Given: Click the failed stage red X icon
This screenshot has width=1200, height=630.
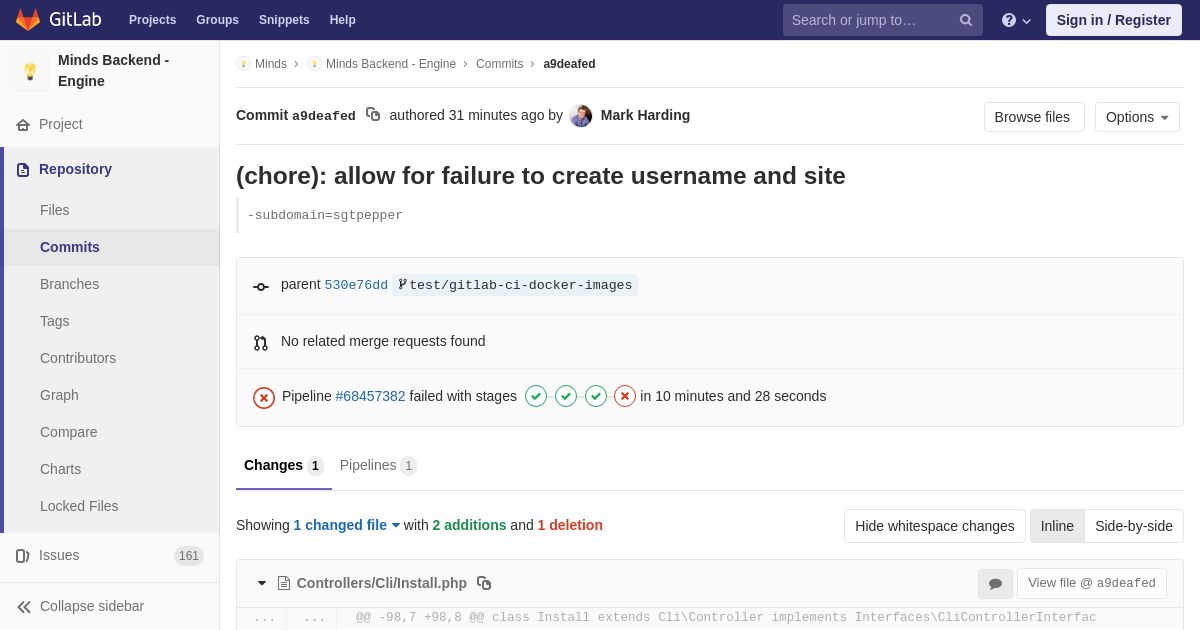Looking at the screenshot, I should click(x=625, y=396).
